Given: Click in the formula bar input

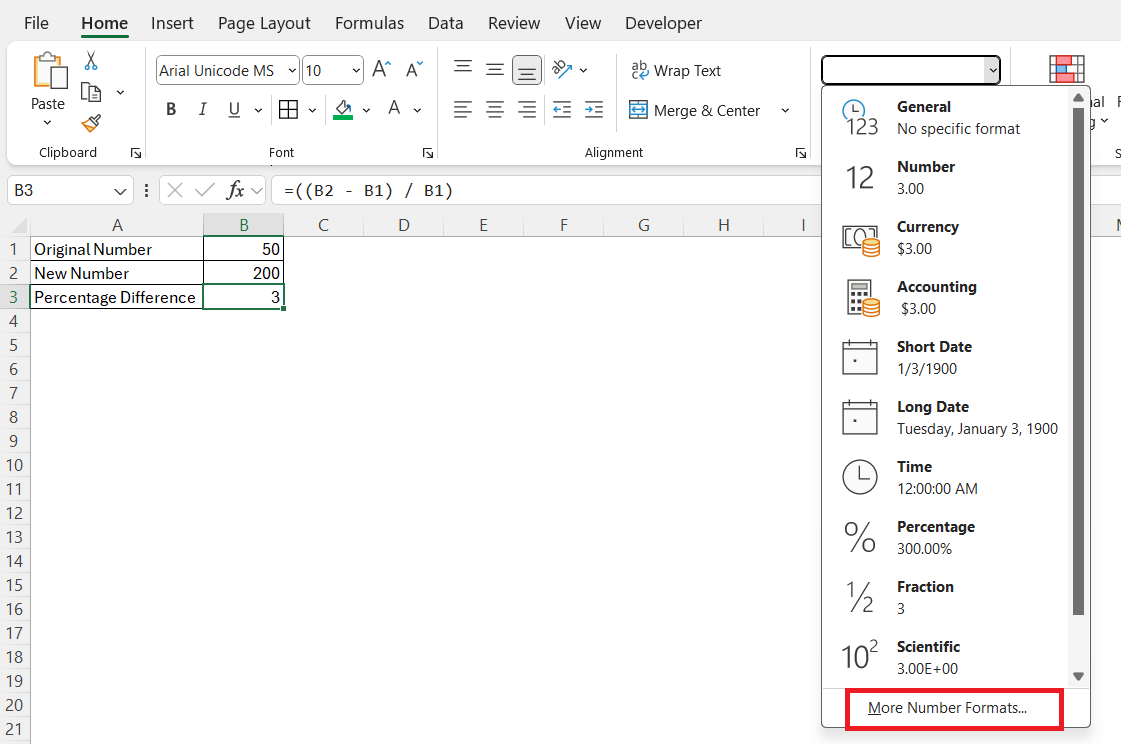Looking at the screenshot, I should pos(545,191).
